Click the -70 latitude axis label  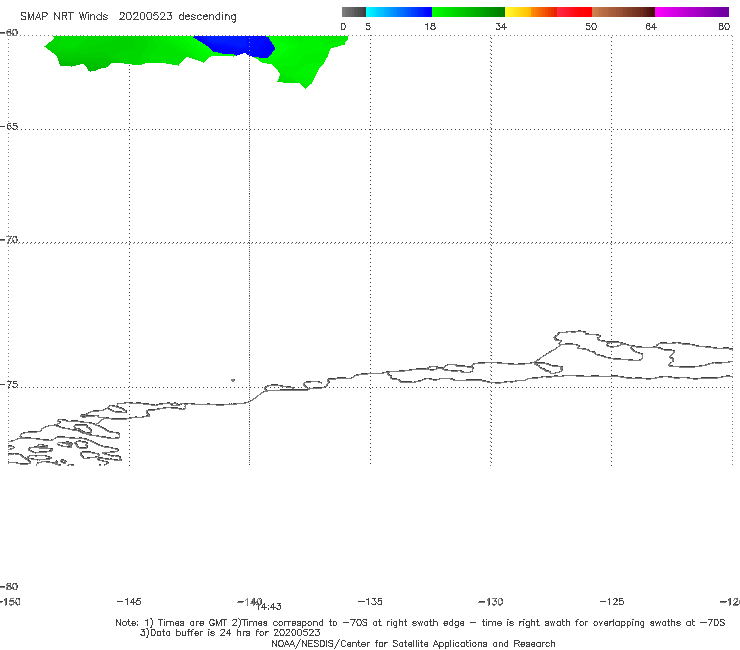pos(9,240)
